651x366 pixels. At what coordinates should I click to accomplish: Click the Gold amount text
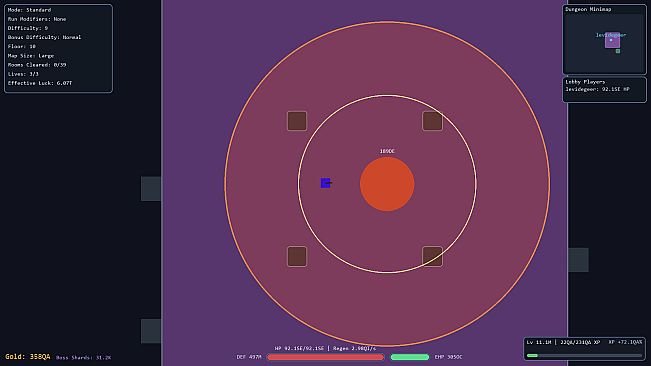click(28, 357)
